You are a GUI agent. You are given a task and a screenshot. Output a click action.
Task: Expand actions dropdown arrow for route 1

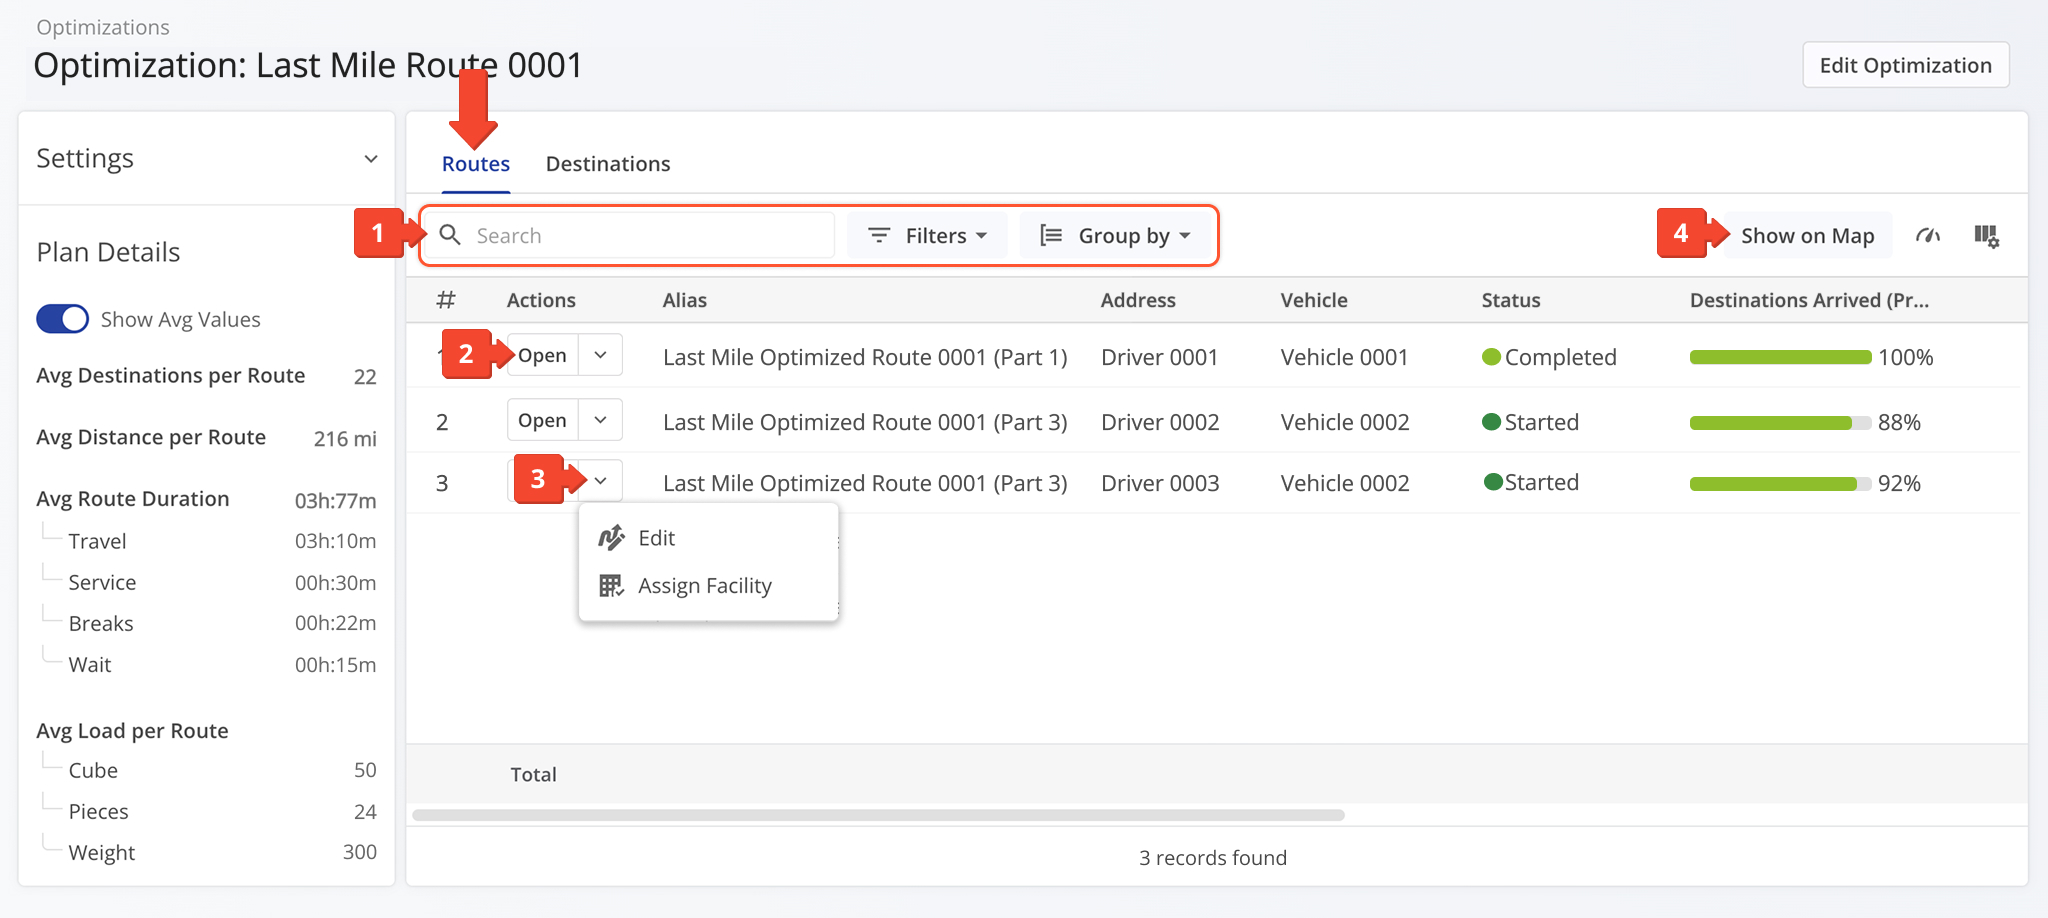[x=600, y=355]
